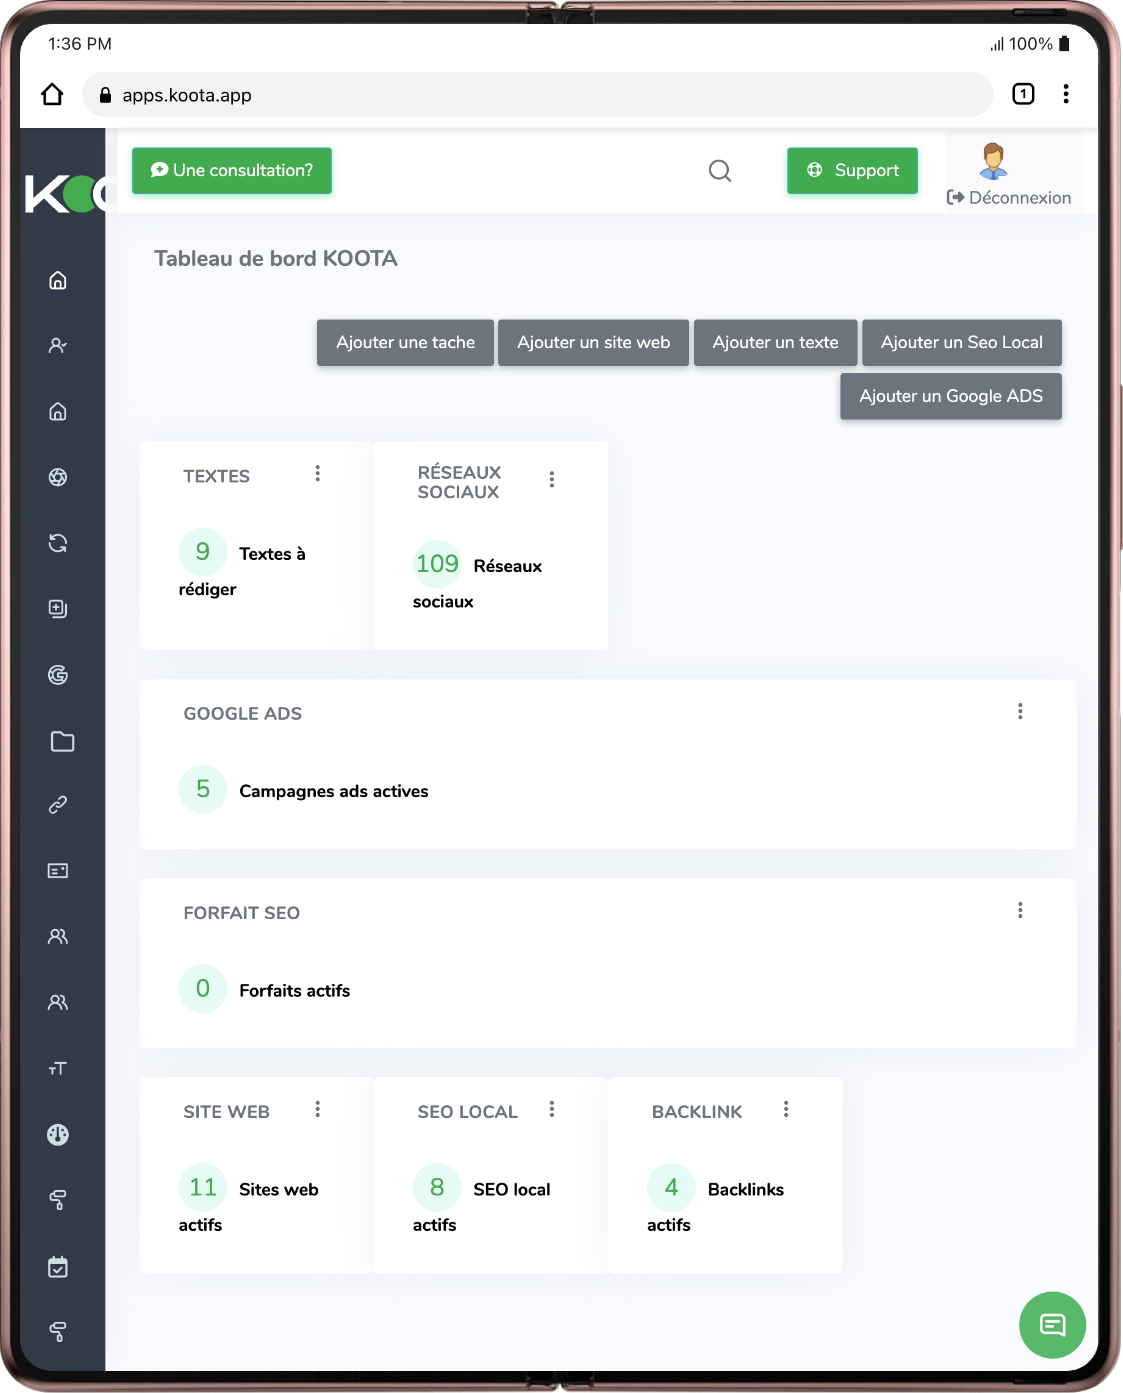Open BACKLINK card options menu
This screenshot has height=1393, width=1123.
click(x=786, y=1109)
